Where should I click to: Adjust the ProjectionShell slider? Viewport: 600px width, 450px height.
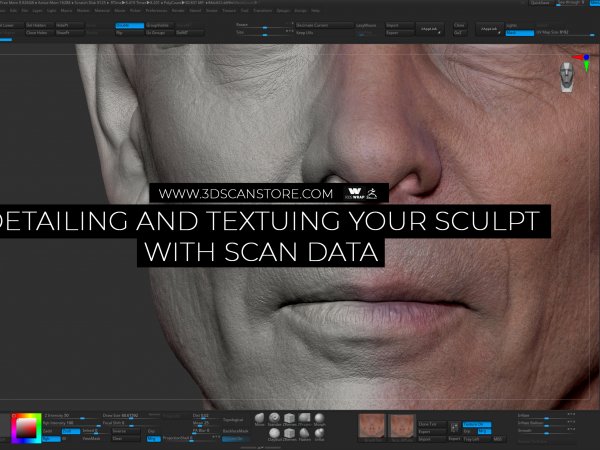pos(189,439)
